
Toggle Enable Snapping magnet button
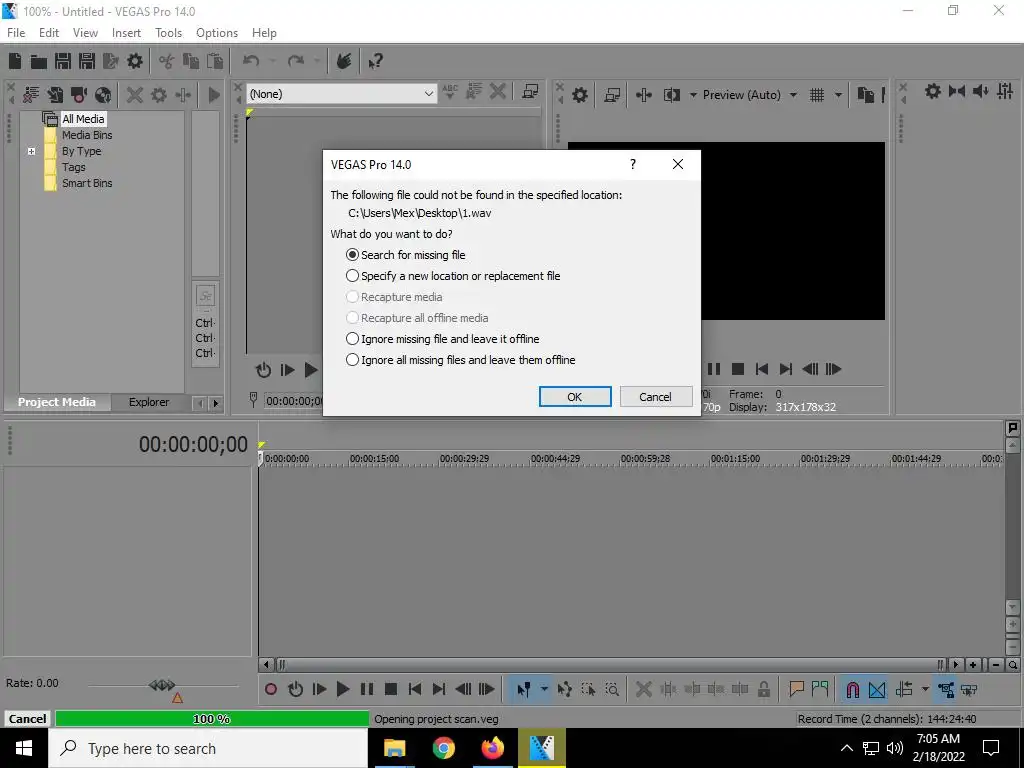[x=852, y=689]
